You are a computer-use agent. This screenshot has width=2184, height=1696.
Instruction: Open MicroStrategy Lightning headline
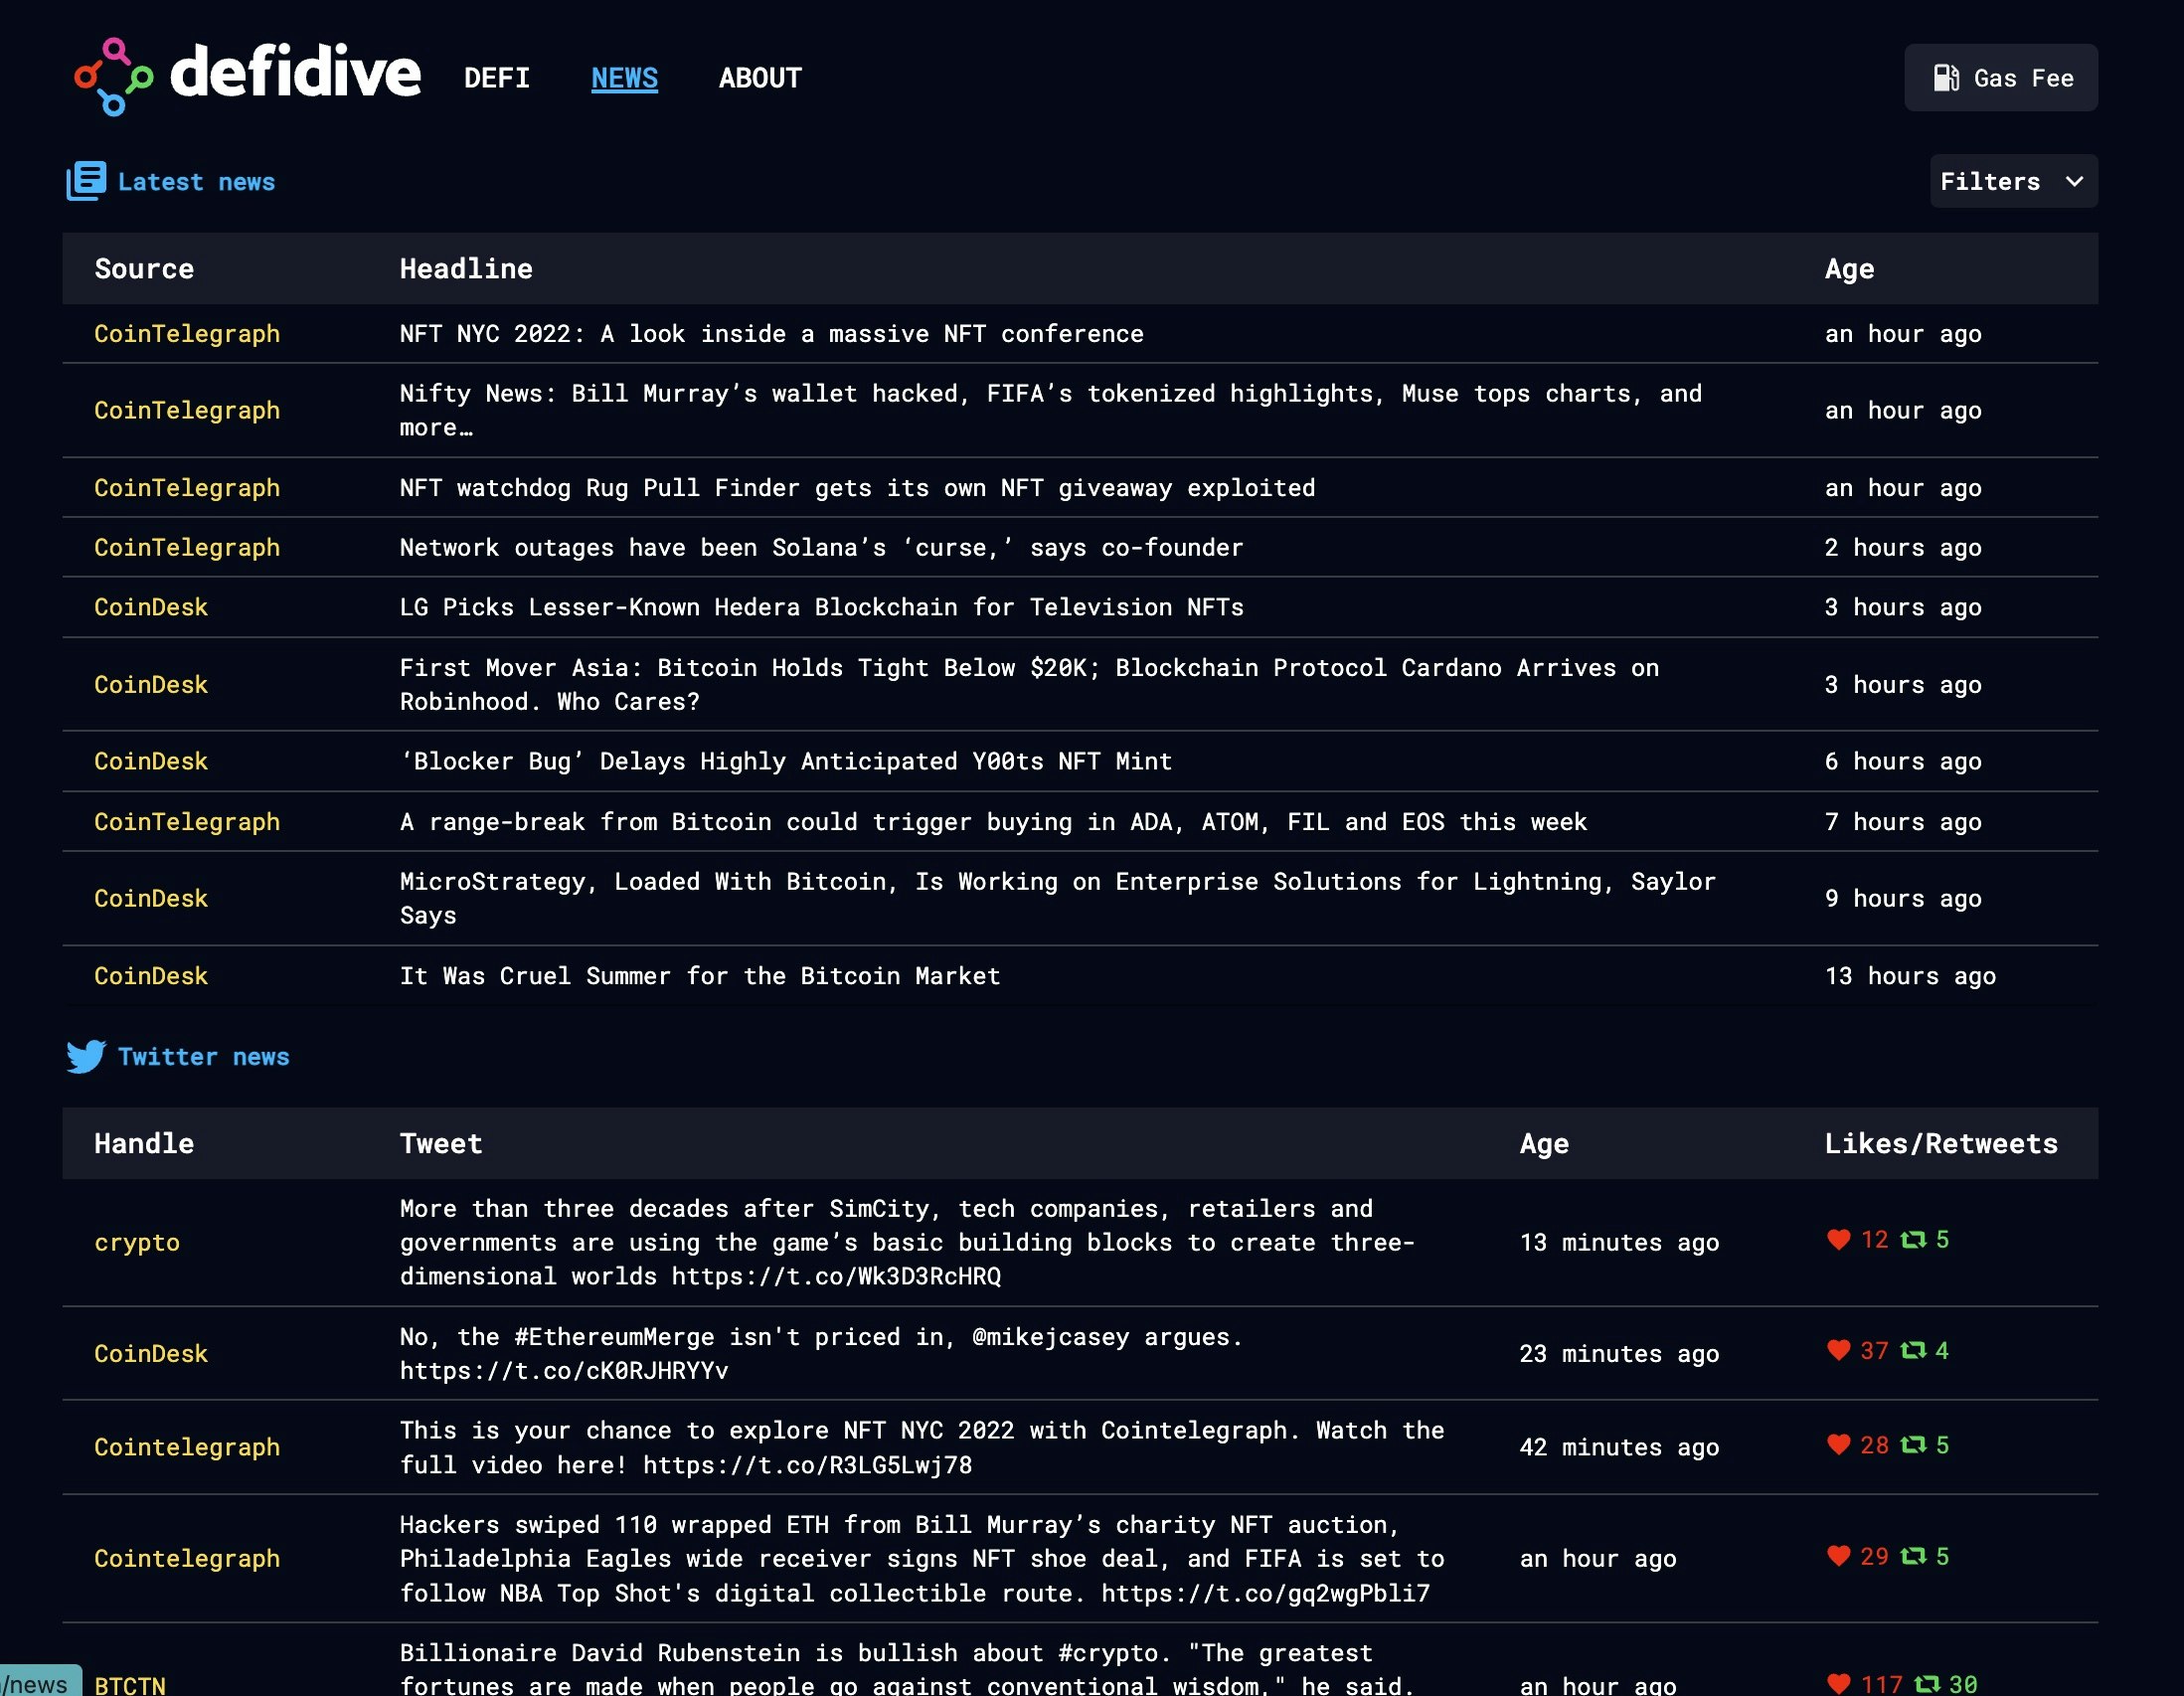[1057, 898]
